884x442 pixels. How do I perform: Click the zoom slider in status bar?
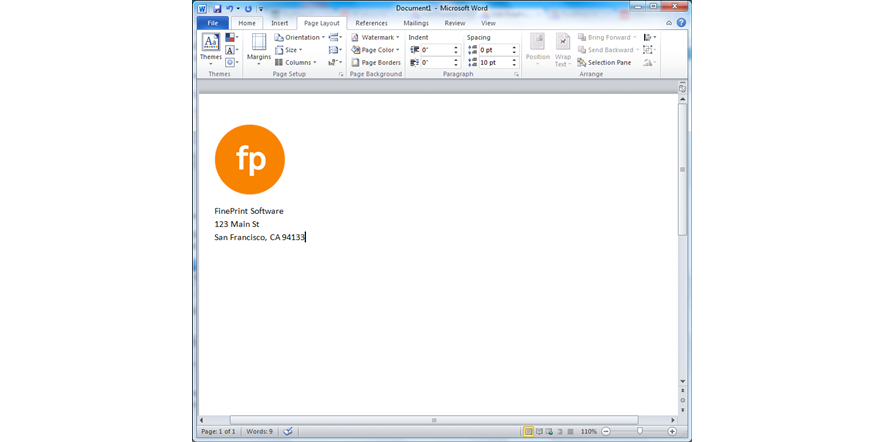click(639, 431)
